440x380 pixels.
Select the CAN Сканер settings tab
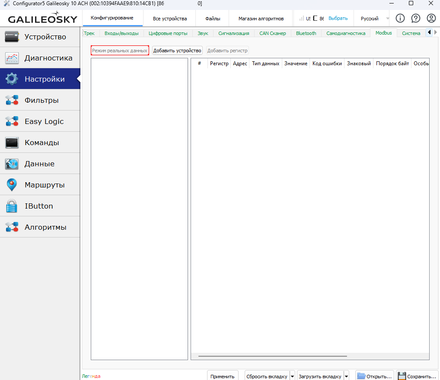(x=273, y=33)
